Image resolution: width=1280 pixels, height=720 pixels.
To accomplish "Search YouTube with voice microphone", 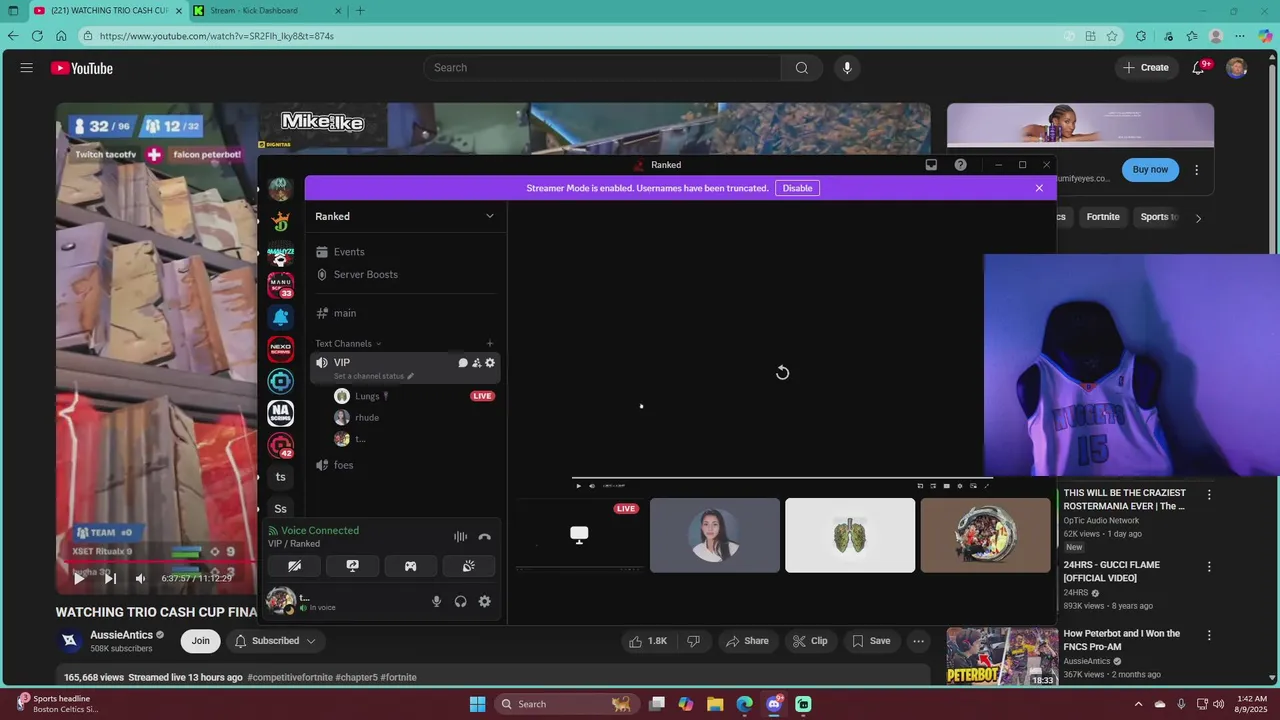I will click(x=847, y=68).
